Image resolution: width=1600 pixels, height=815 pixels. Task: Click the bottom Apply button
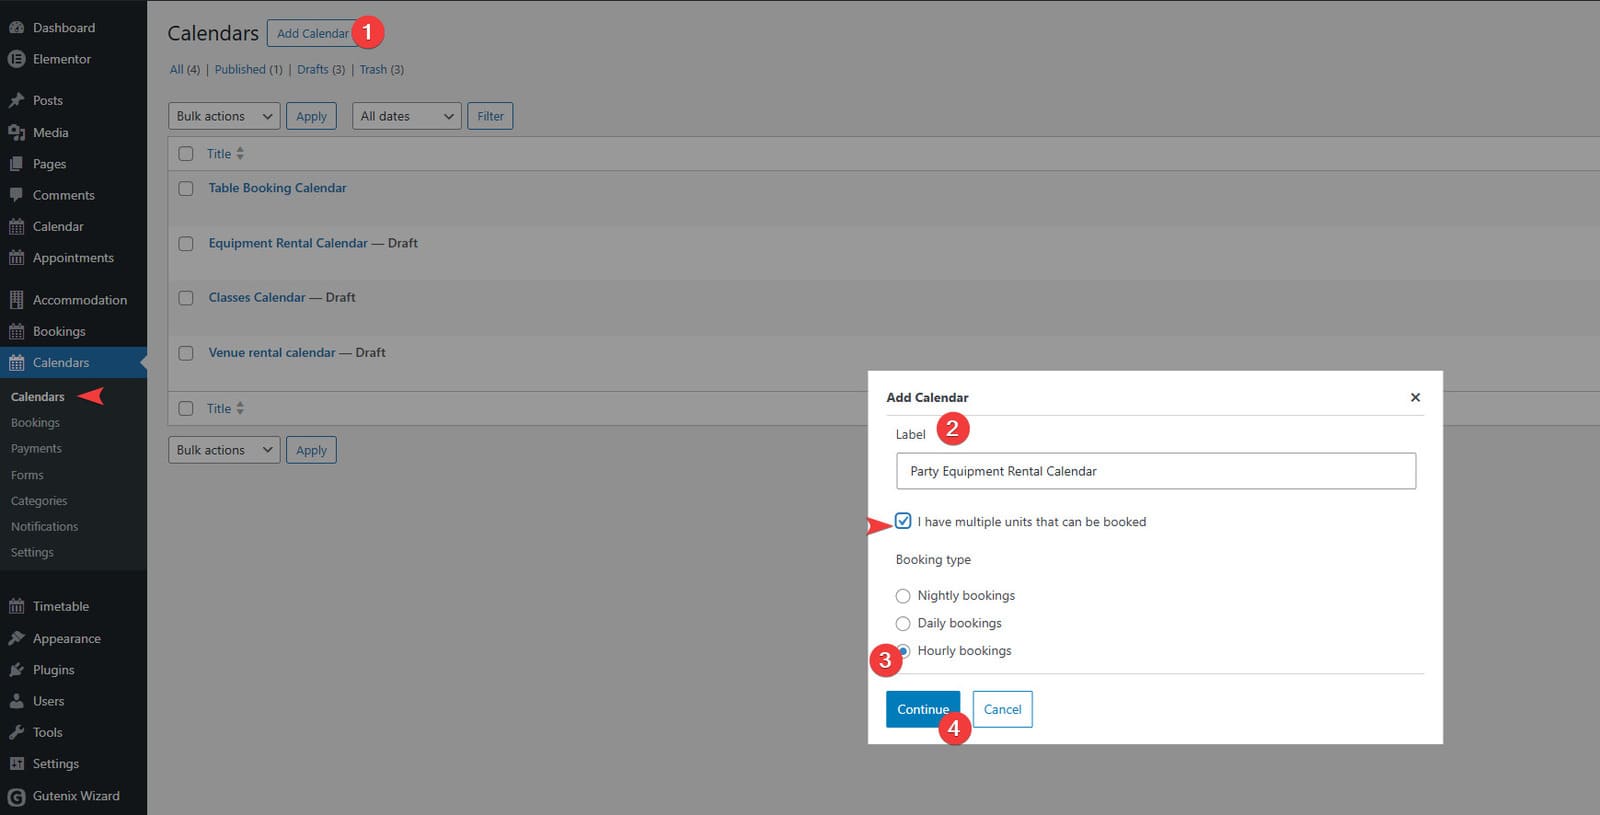tap(311, 450)
